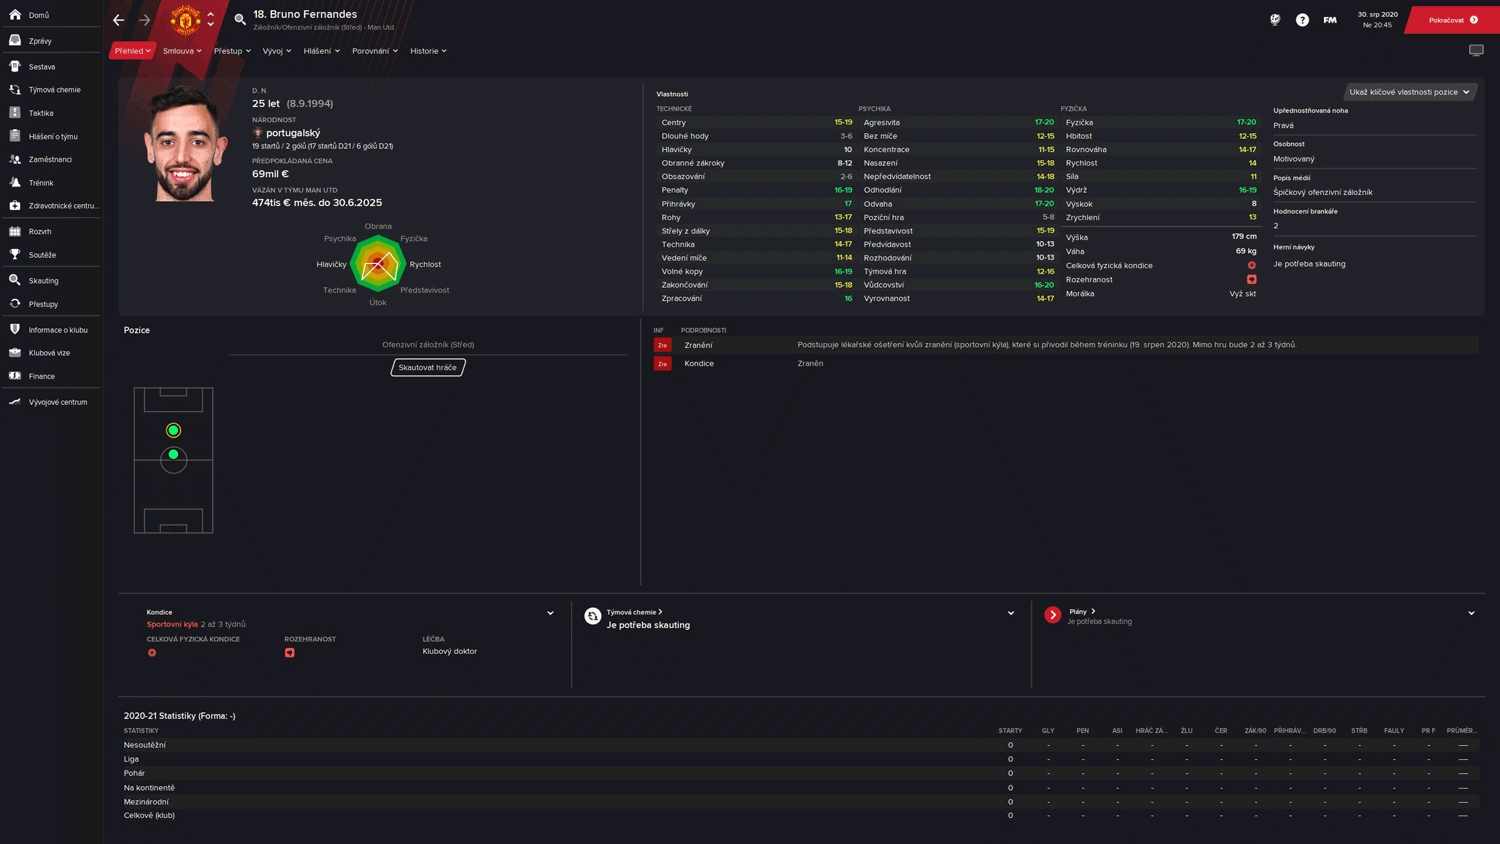Expand the Kondice panel chevron
Viewport: 1500px width, 844px height.
[550, 613]
